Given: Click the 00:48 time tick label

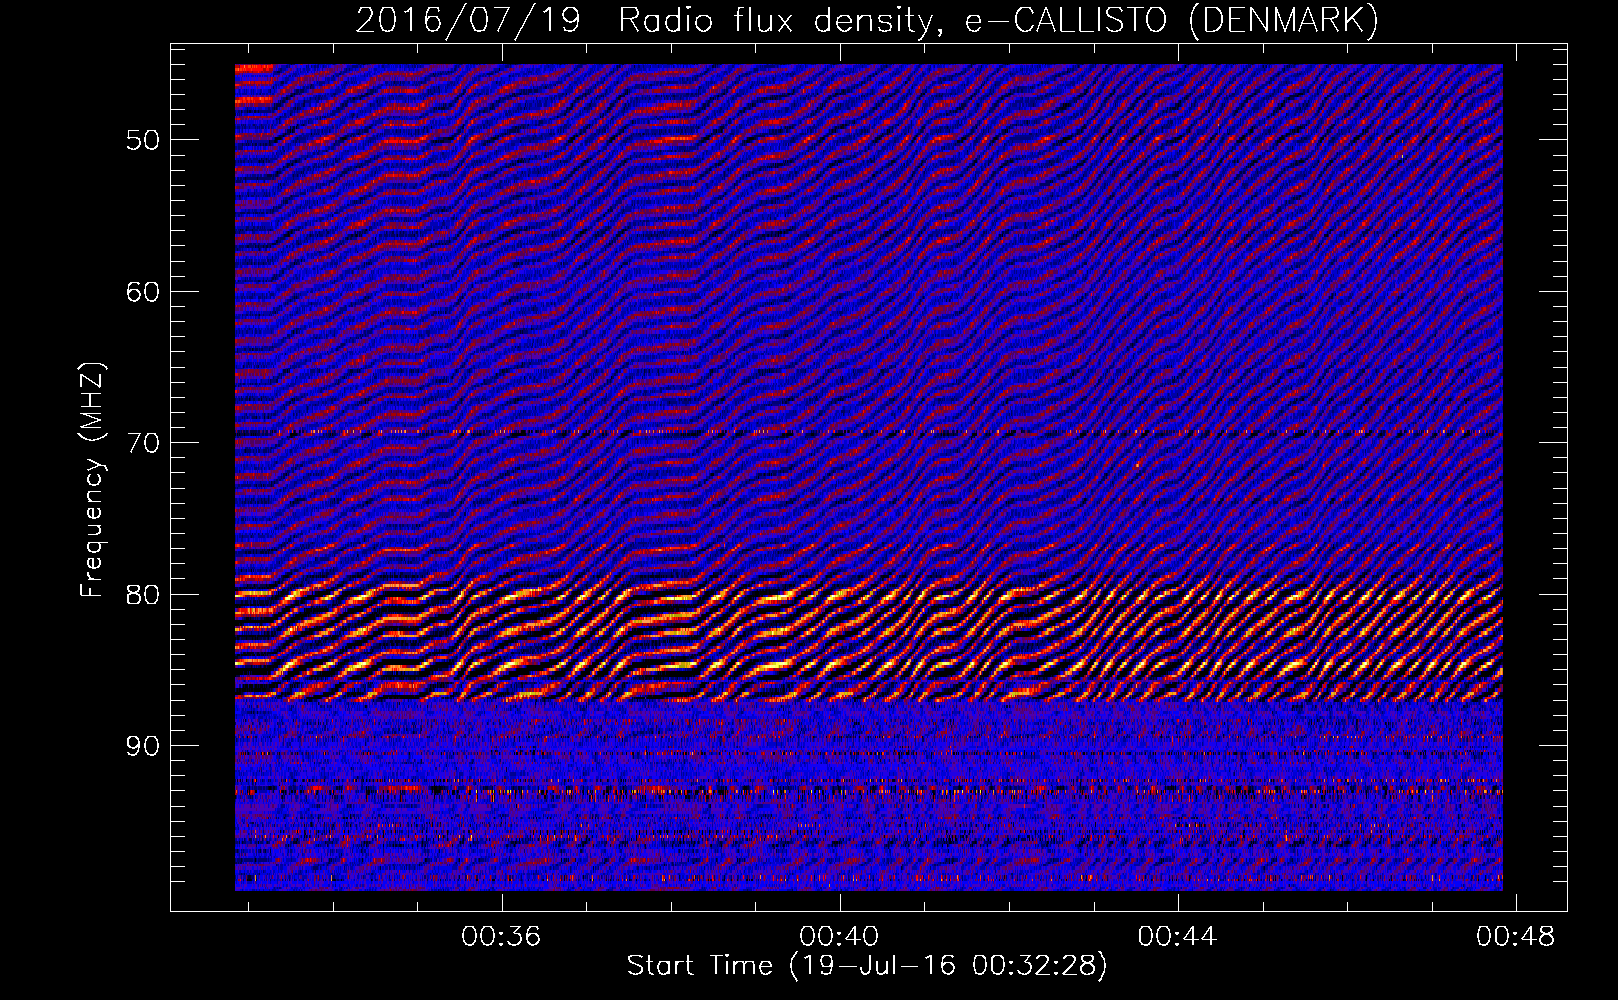Looking at the screenshot, I should click(1516, 936).
